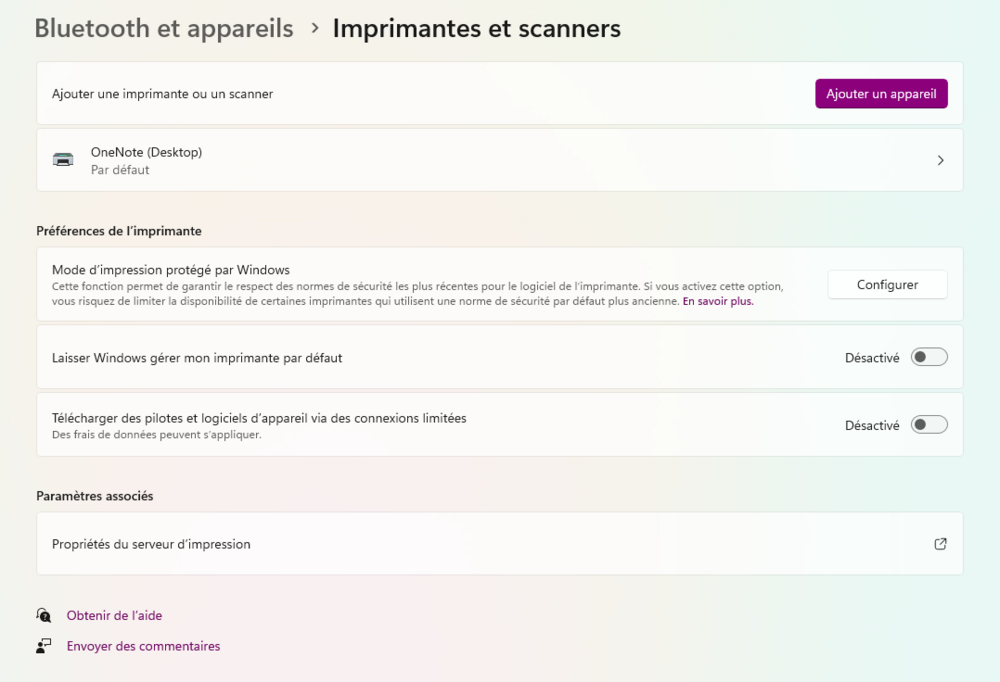The height and width of the screenshot is (682, 1000).
Task: Click the external link icon for Propriétés du serveur
Action: pyautogui.click(x=940, y=543)
